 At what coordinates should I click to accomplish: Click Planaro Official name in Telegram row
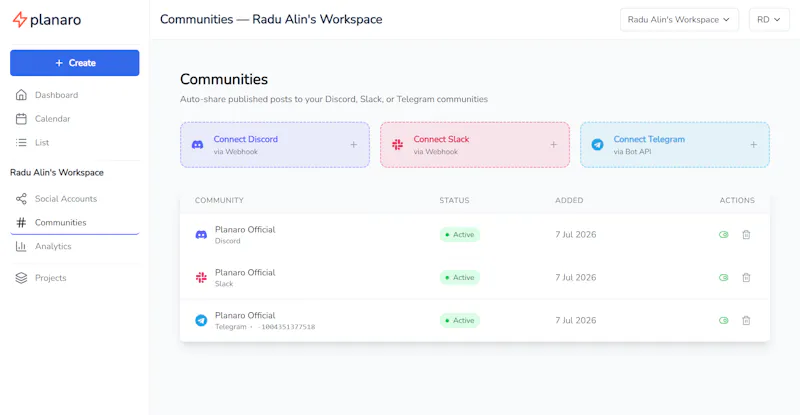point(245,315)
